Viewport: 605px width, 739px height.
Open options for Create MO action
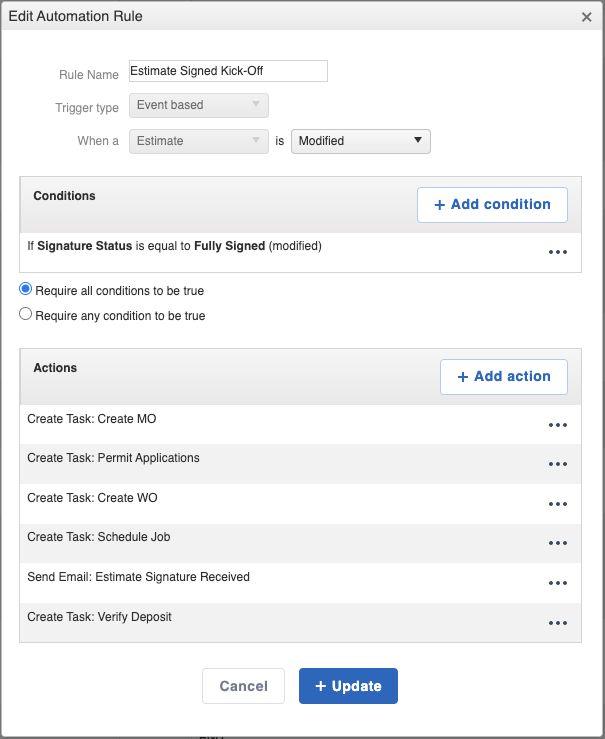click(x=558, y=425)
